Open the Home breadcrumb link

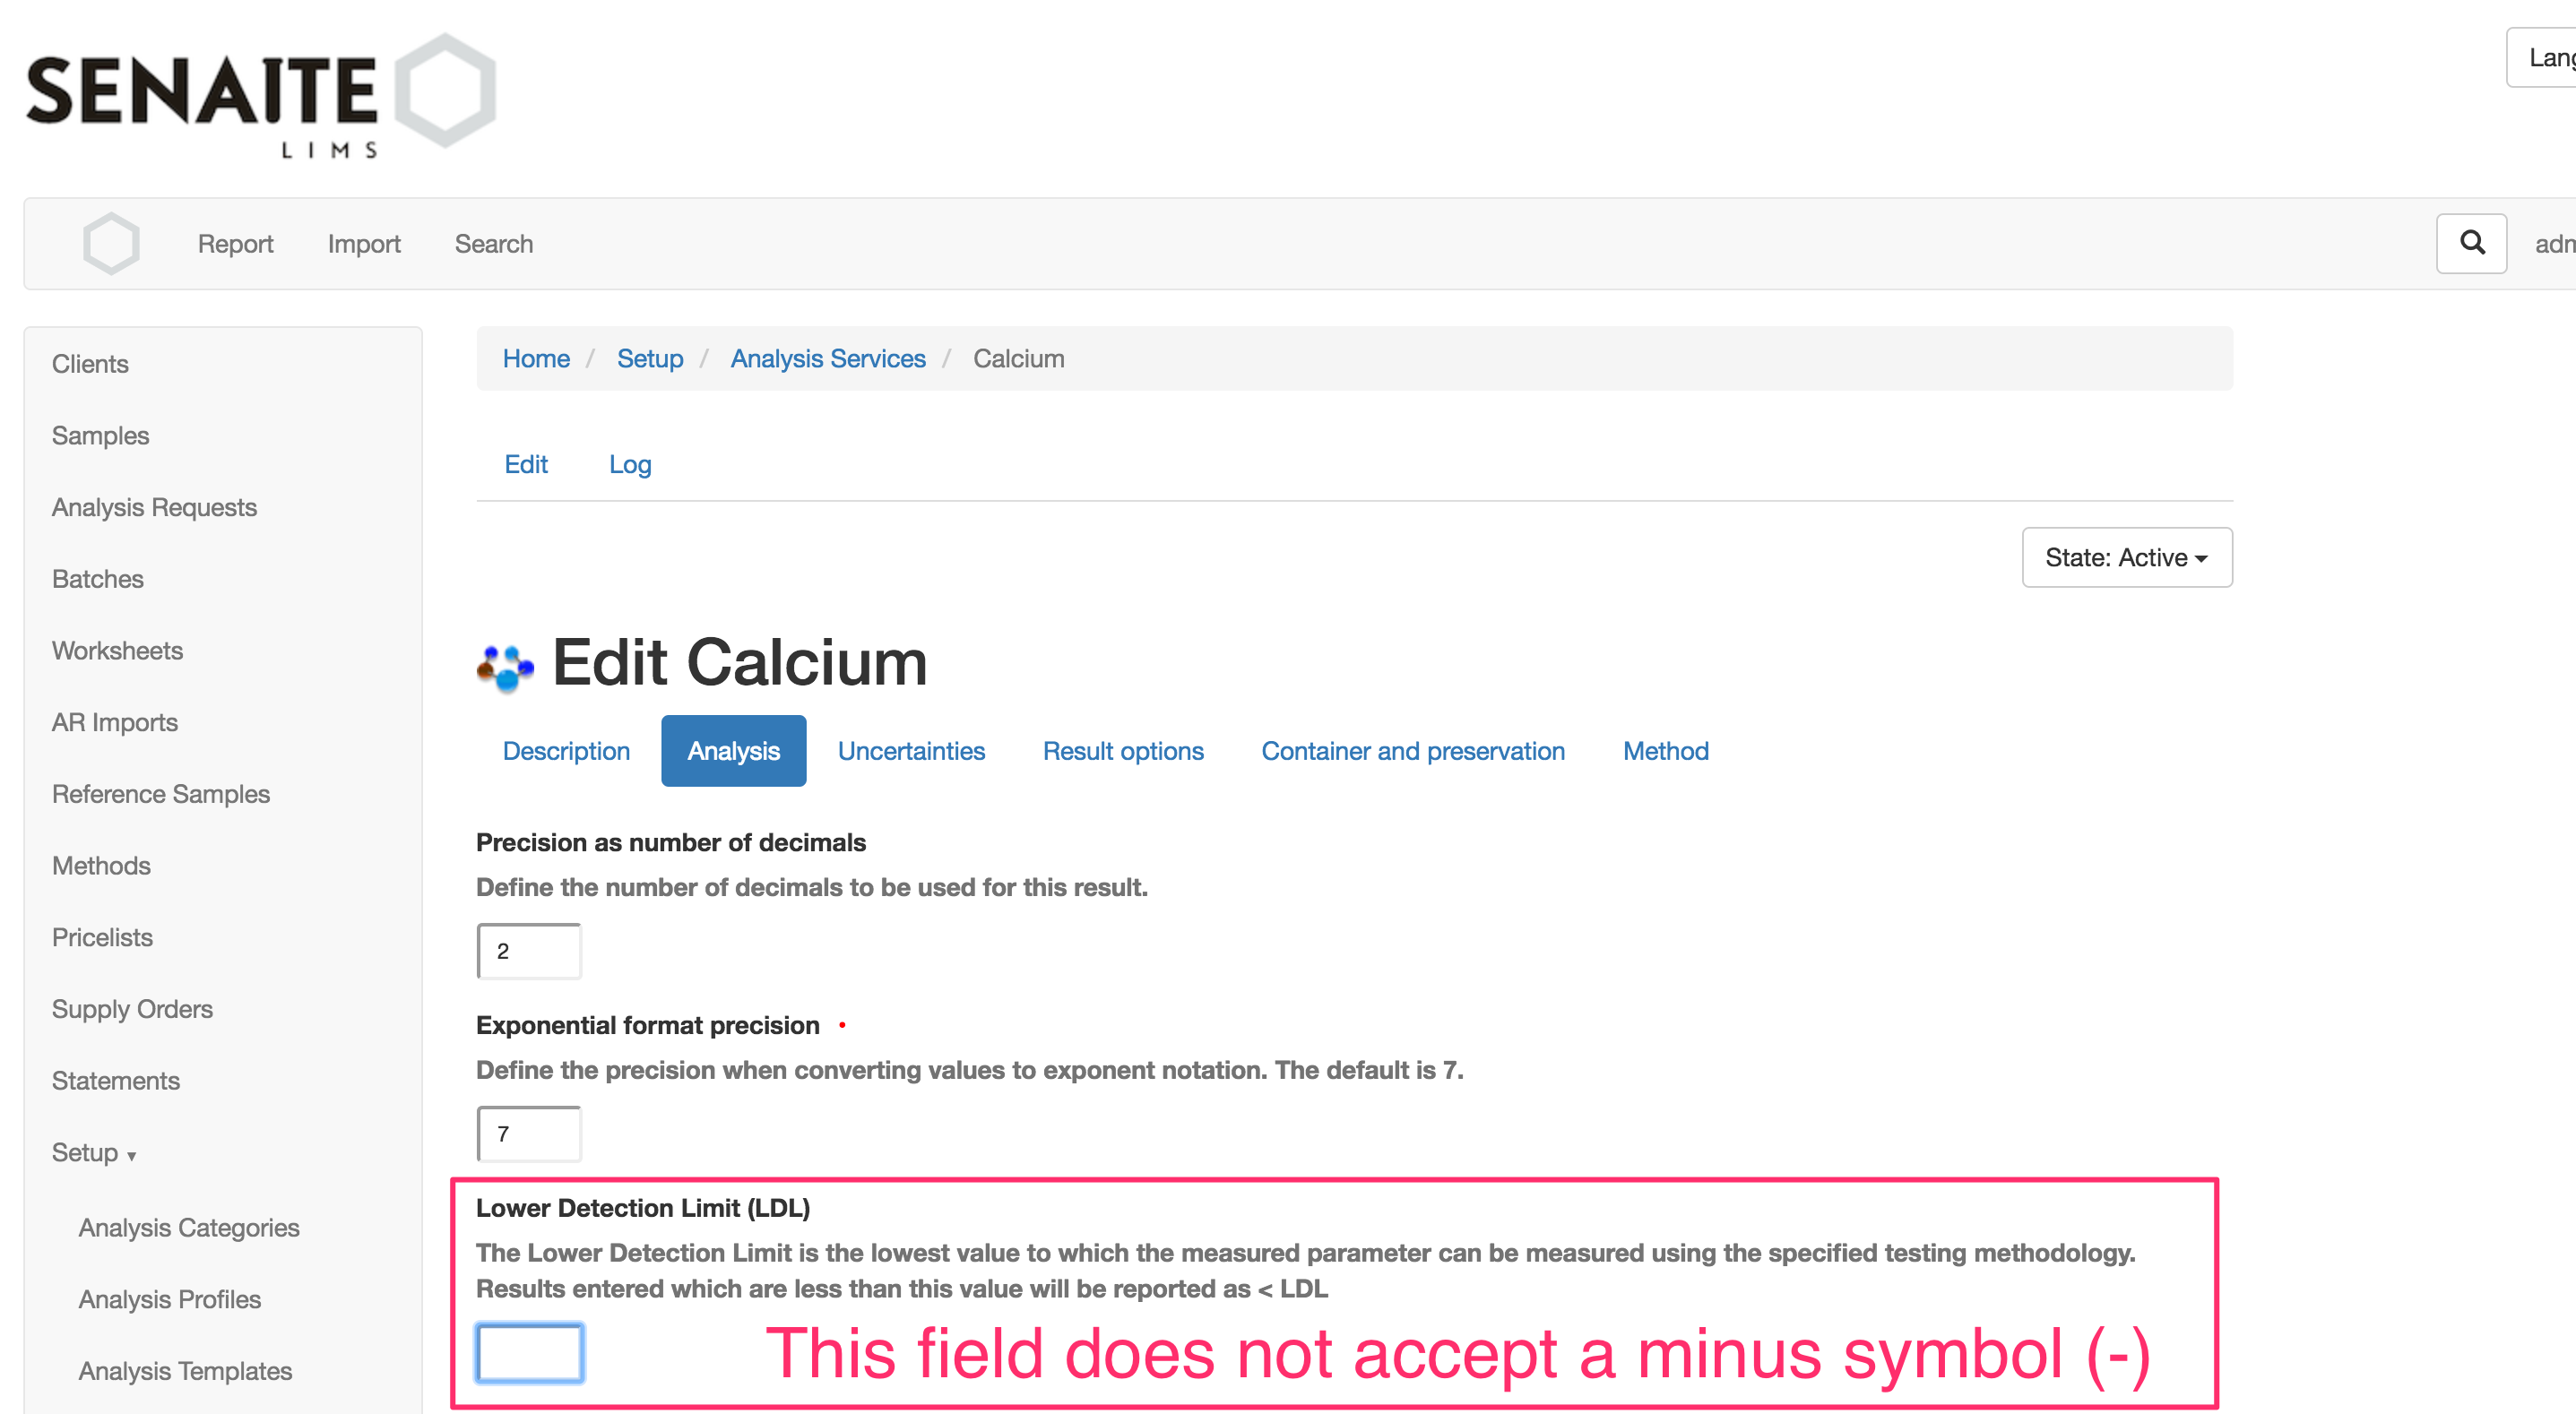tap(536, 358)
